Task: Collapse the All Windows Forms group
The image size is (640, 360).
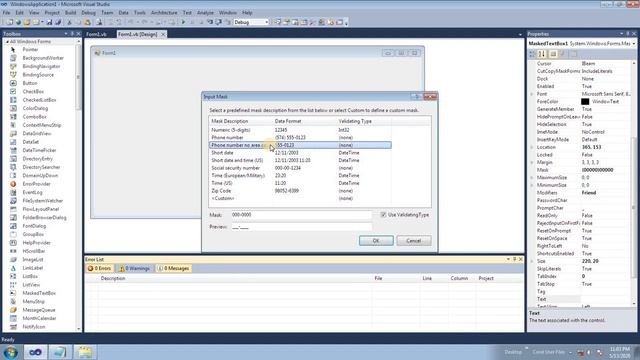Action: (x=7, y=42)
